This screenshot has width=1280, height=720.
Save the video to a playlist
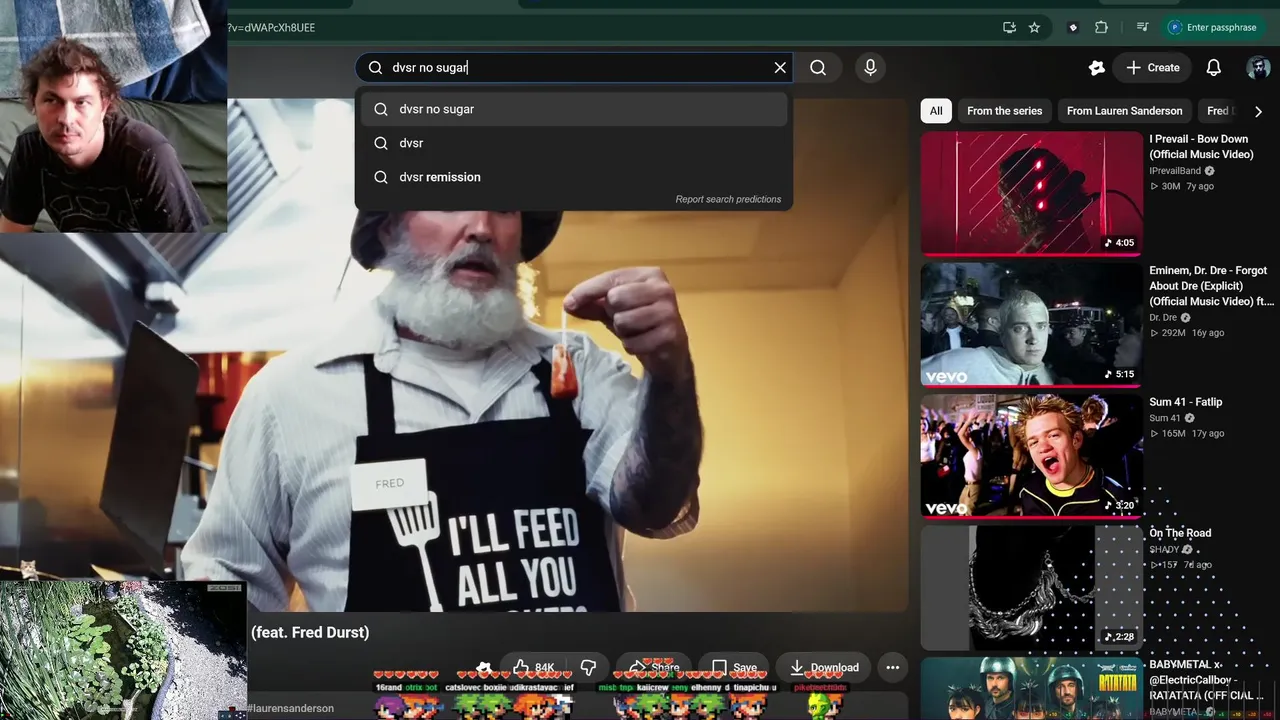pos(734,667)
